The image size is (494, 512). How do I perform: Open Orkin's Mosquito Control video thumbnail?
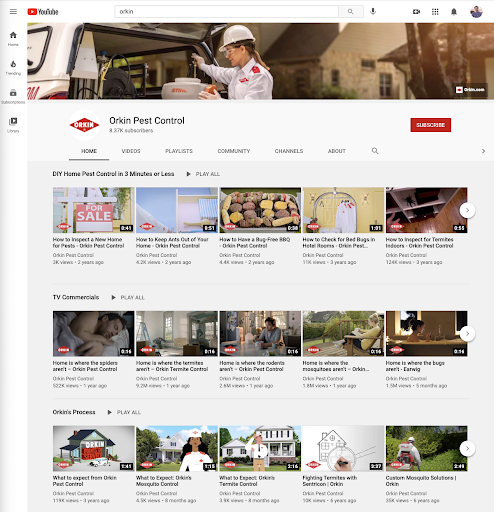pyautogui.click(x=177, y=448)
